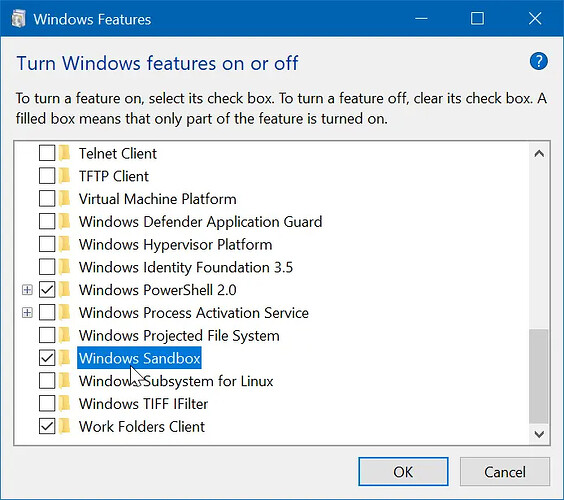Click the scrollbar down arrow
Viewport: 564px width, 500px height.
pyautogui.click(x=539, y=434)
